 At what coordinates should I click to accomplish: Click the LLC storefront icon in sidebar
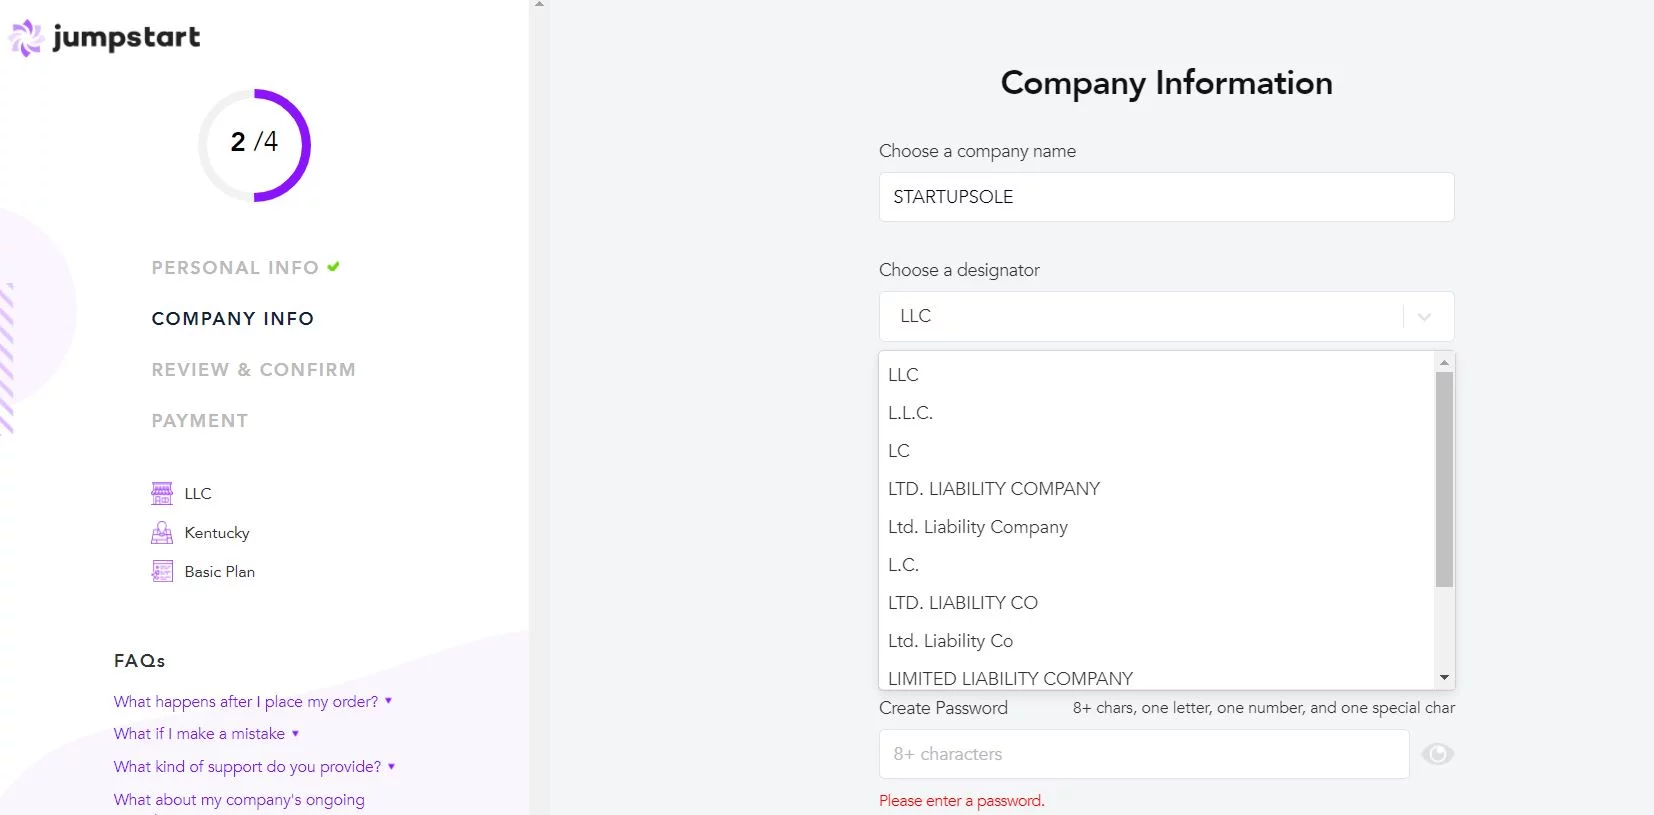tap(162, 493)
